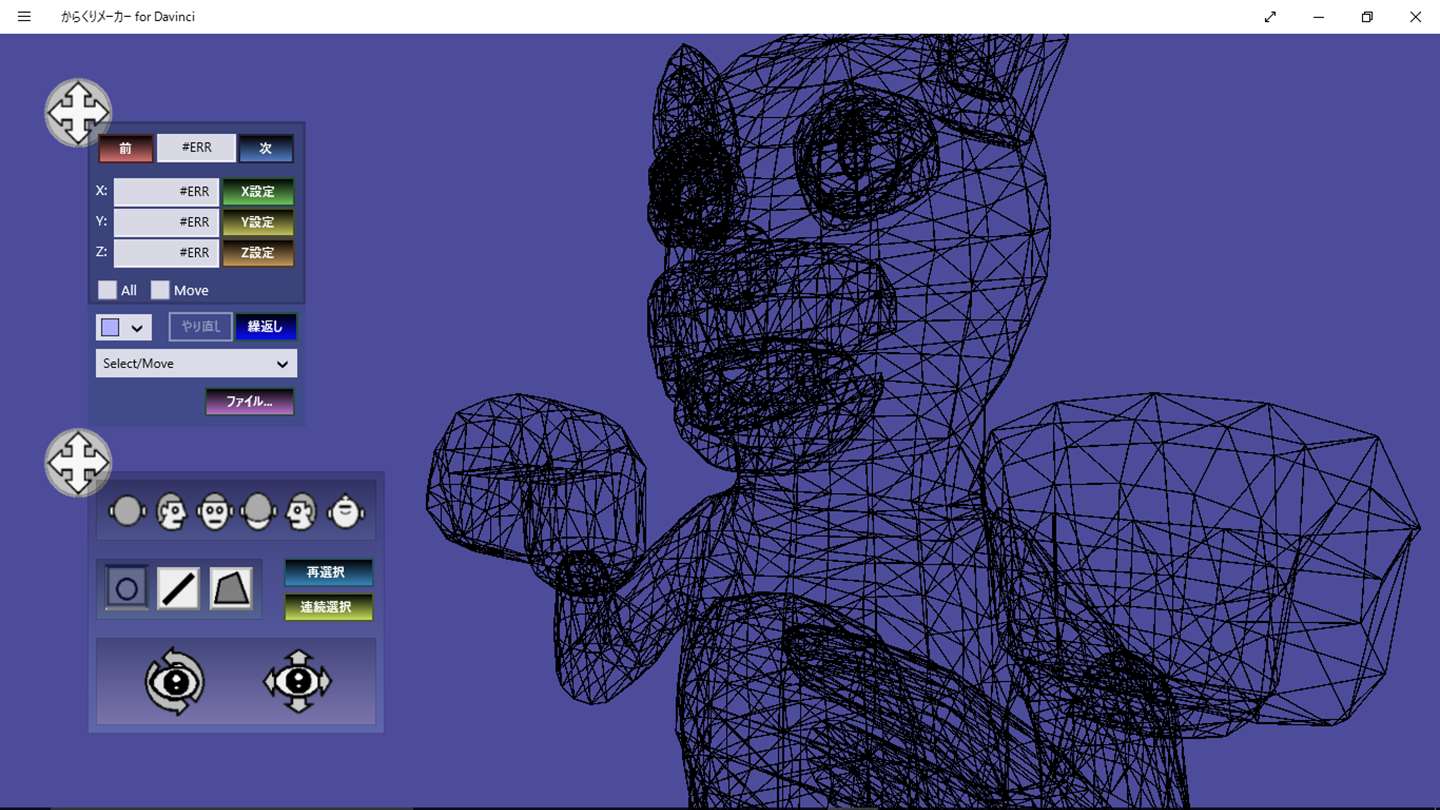Click the Z coordinate input field
The height and width of the screenshot is (810, 1440).
click(166, 253)
